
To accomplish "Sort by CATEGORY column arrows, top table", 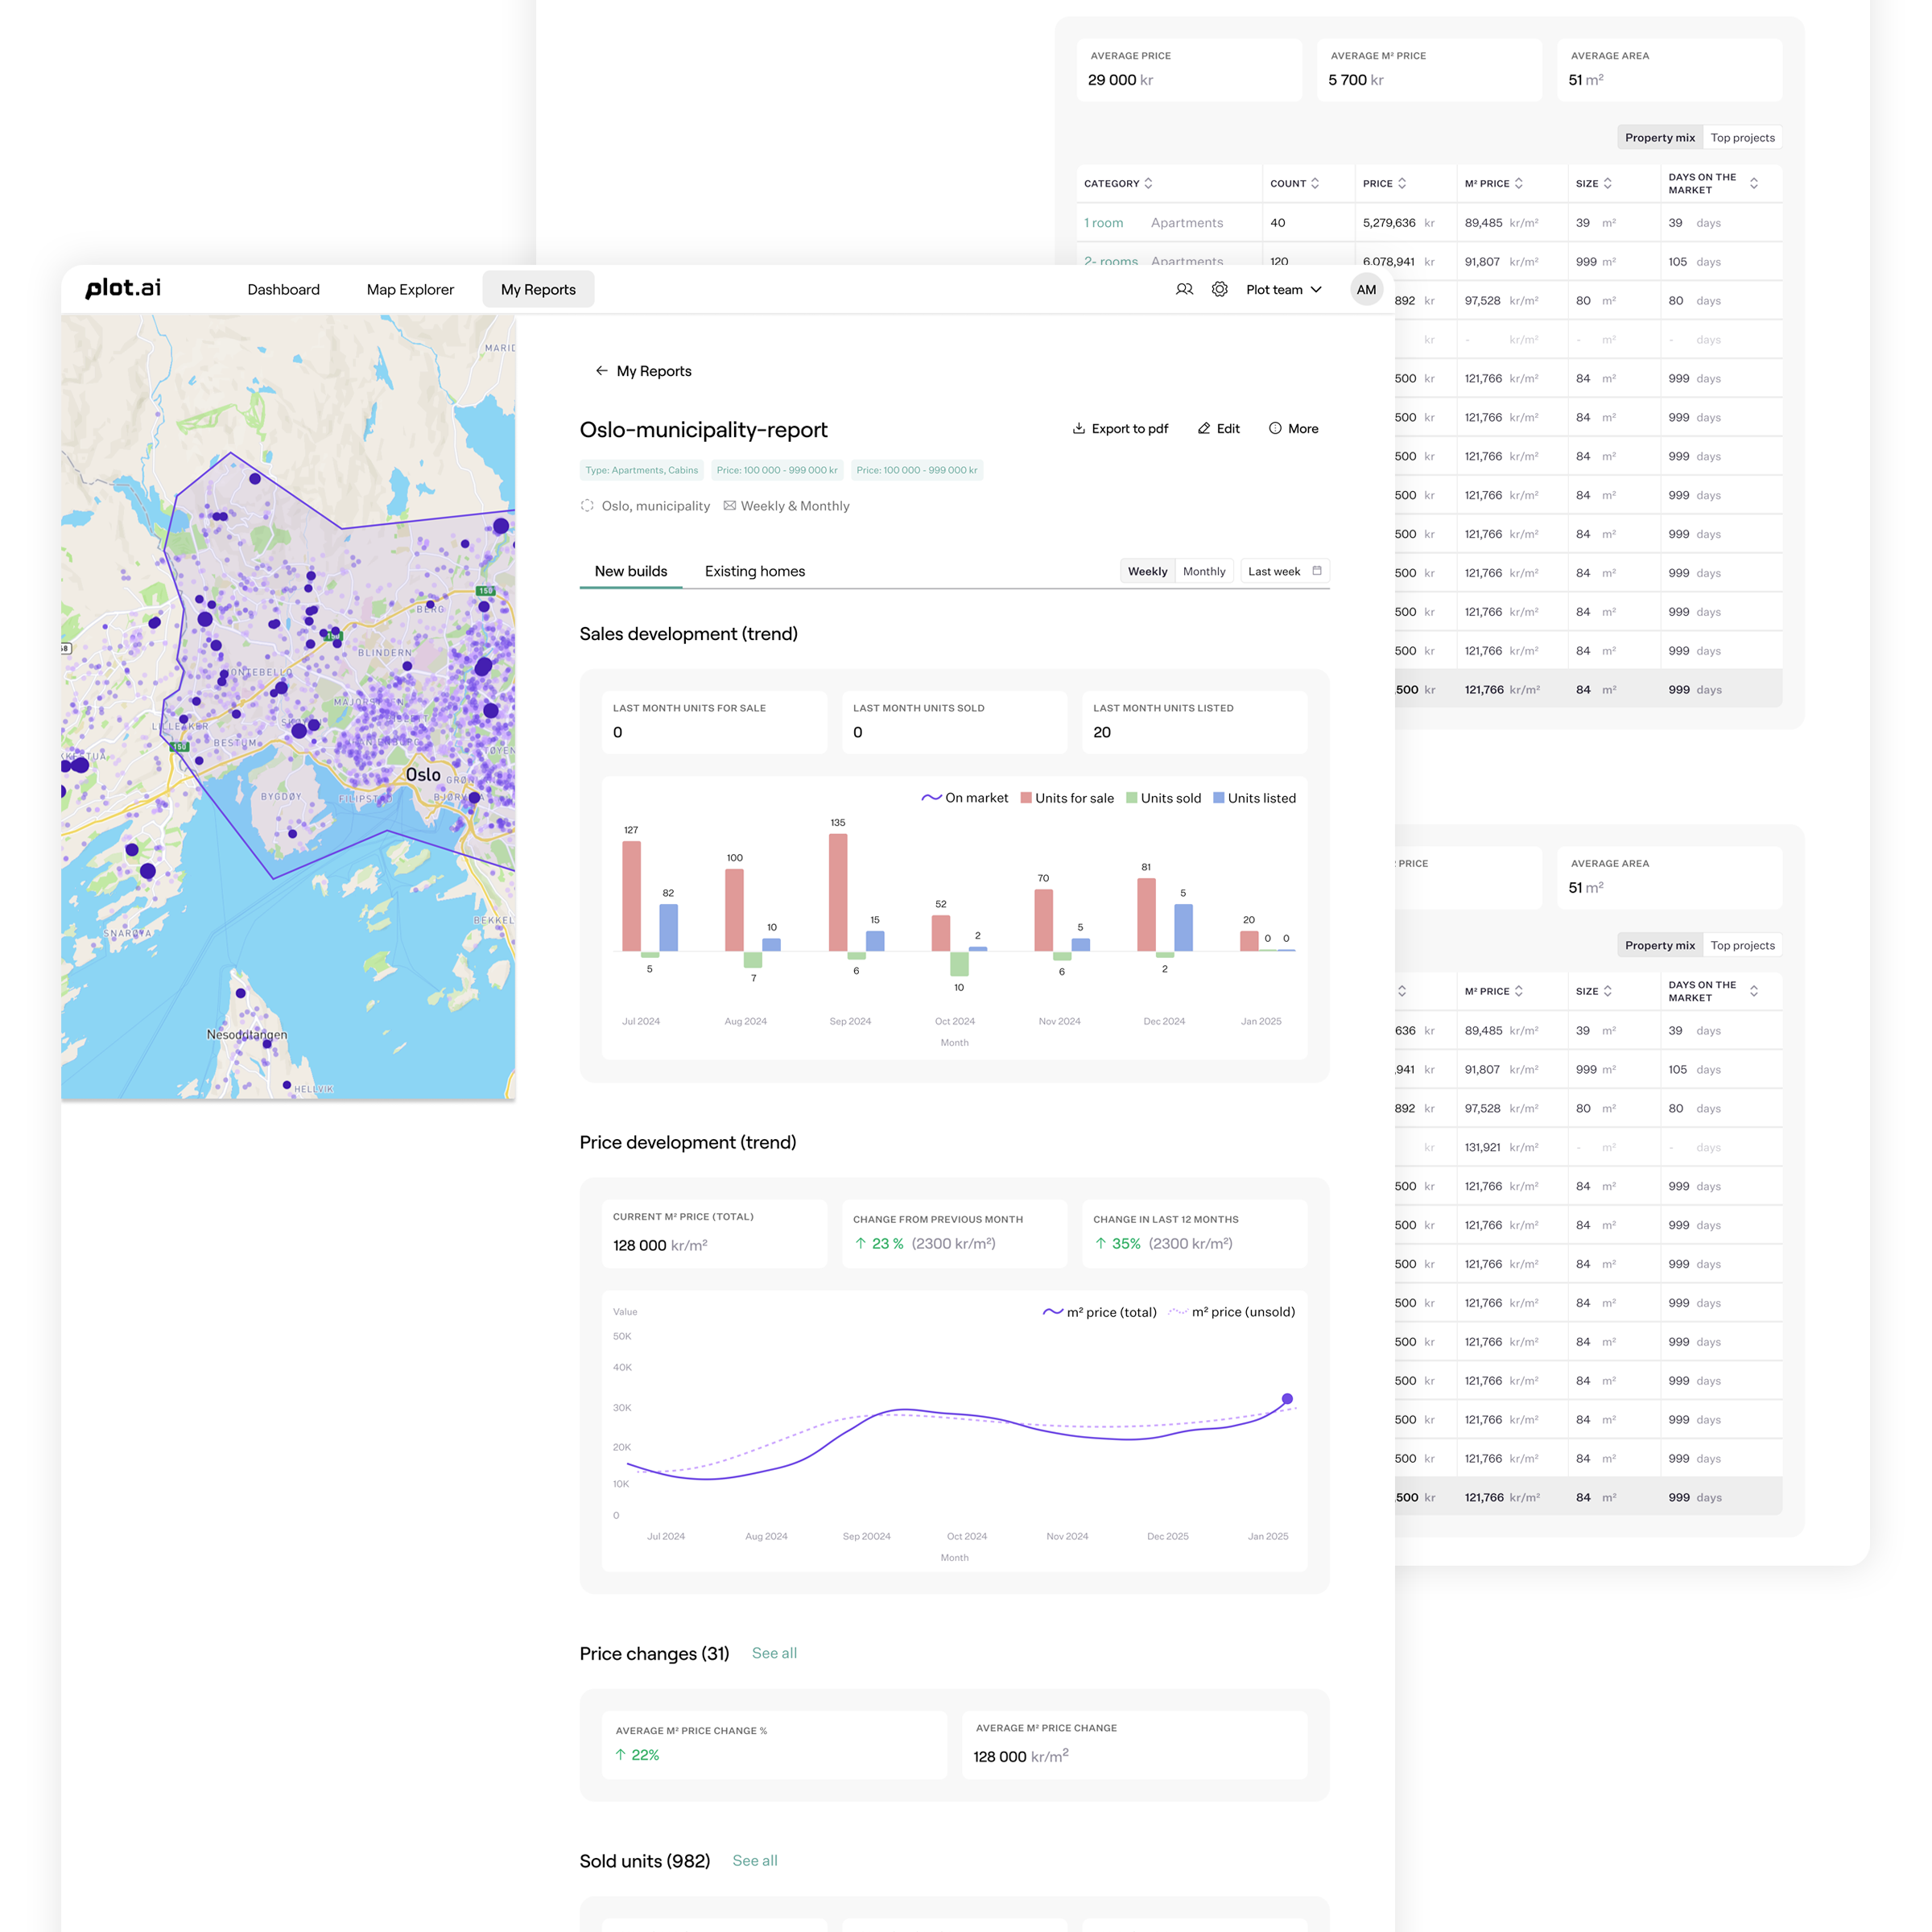I will point(1148,183).
